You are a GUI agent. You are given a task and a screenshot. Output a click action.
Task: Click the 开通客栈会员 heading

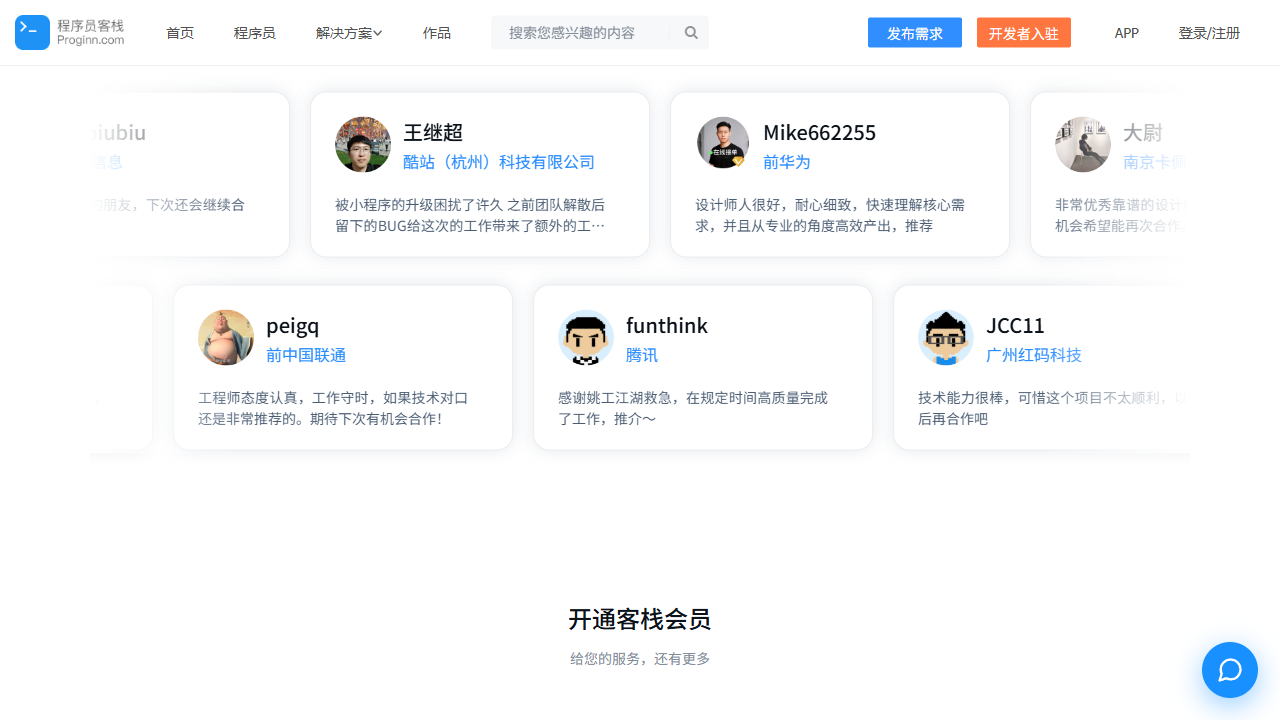(x=640, y=620)
